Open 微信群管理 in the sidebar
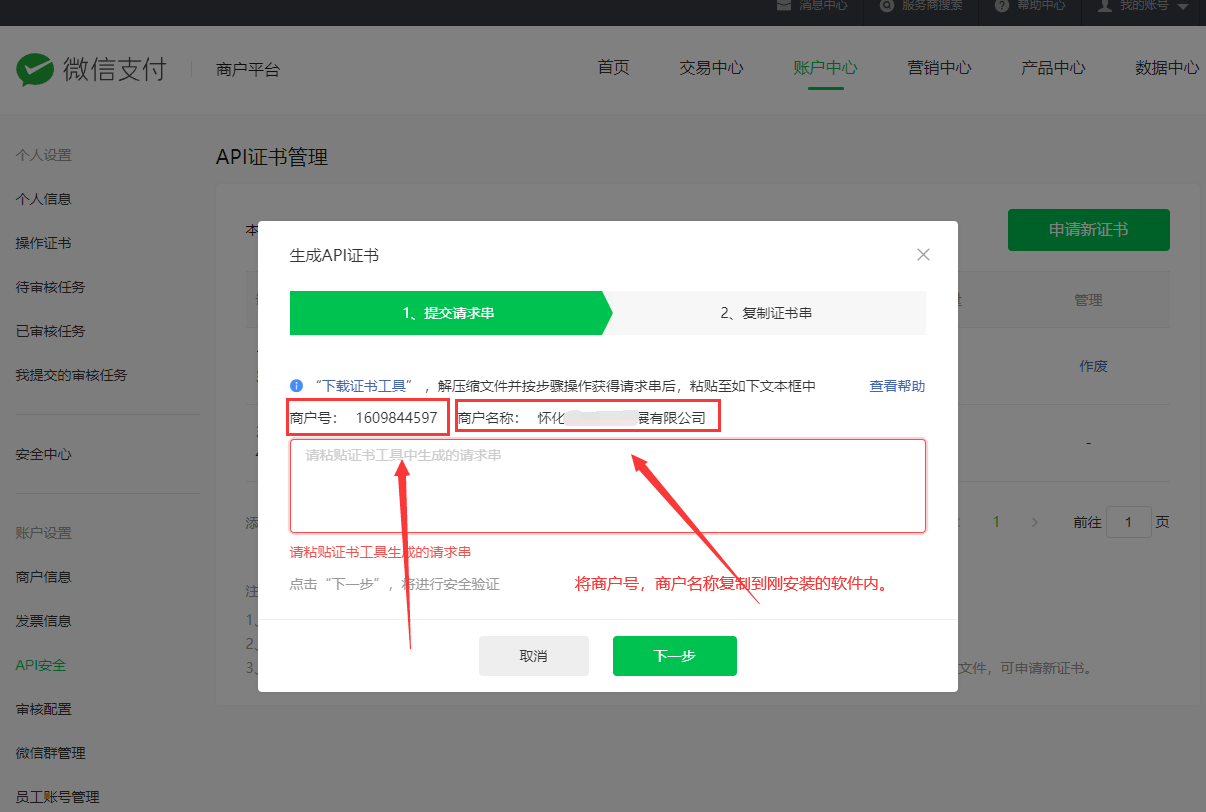 point(51,753)
